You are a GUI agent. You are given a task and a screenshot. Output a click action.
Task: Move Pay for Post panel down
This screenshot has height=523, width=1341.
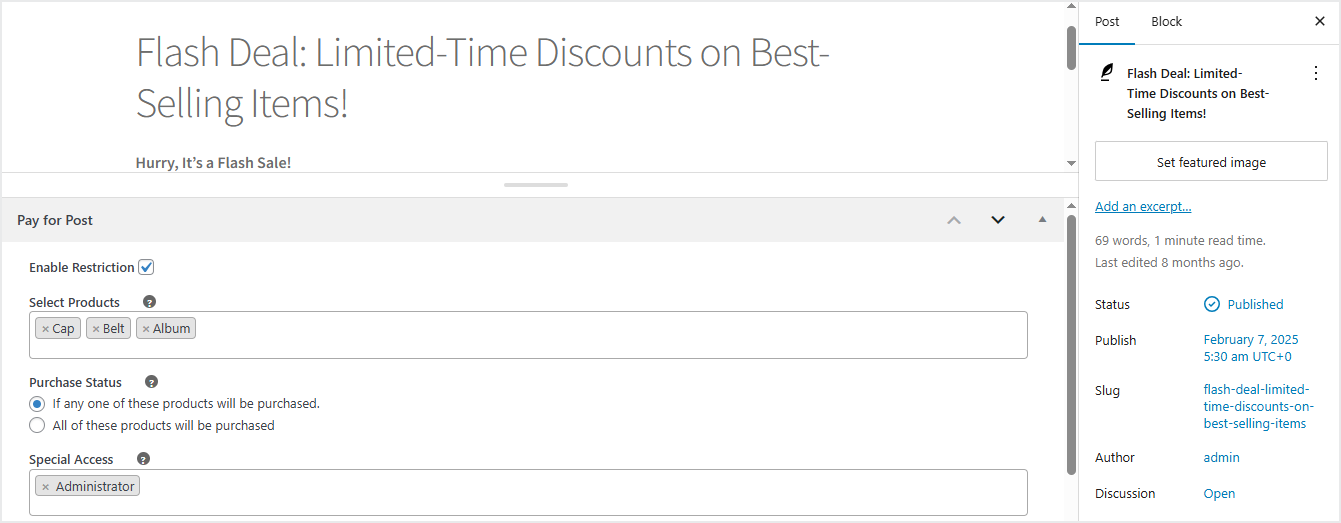[997, 220]
